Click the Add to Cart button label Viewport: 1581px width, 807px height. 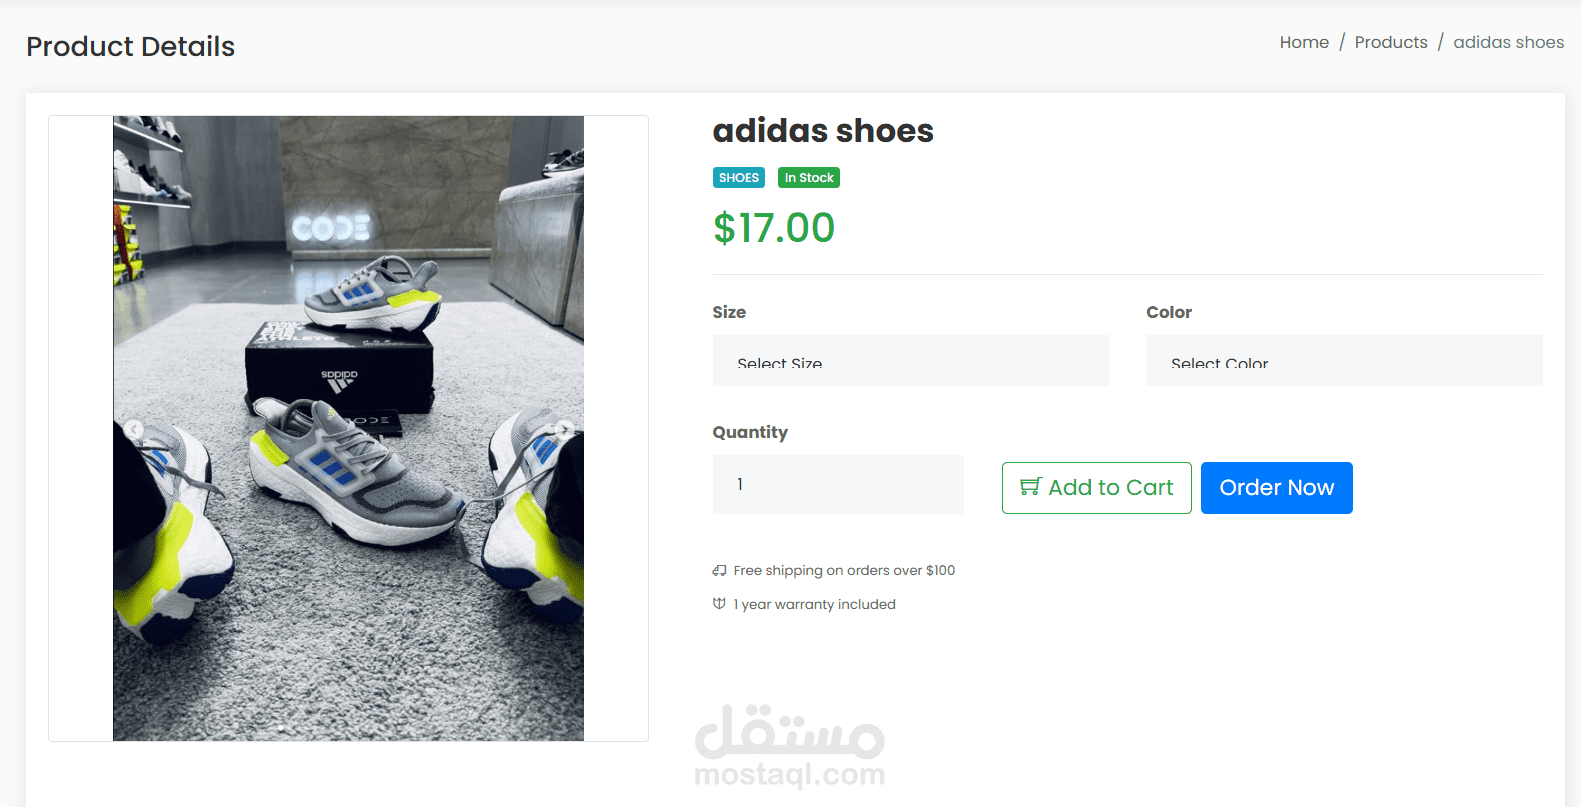(x=1110, y=488)
